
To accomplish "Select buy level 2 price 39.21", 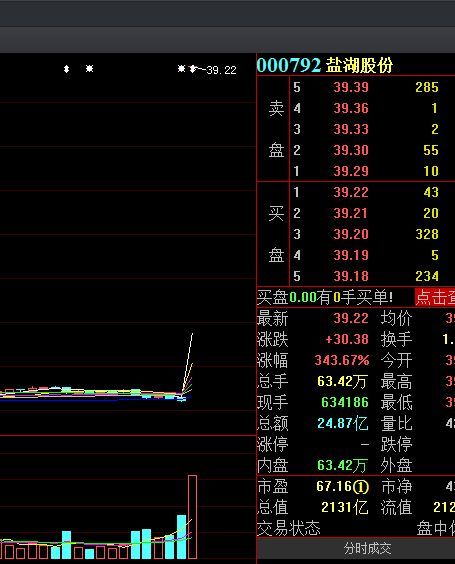I will (x=351, y=213).
